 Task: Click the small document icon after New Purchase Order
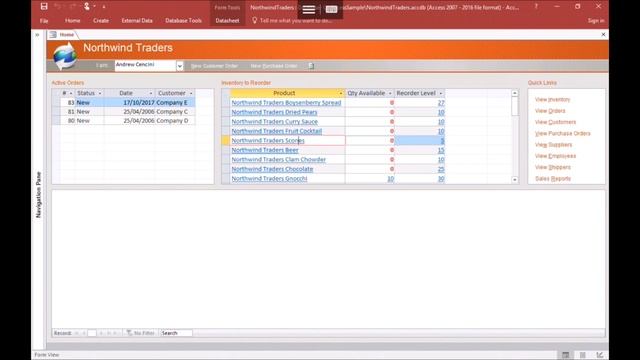pos(311,66)
